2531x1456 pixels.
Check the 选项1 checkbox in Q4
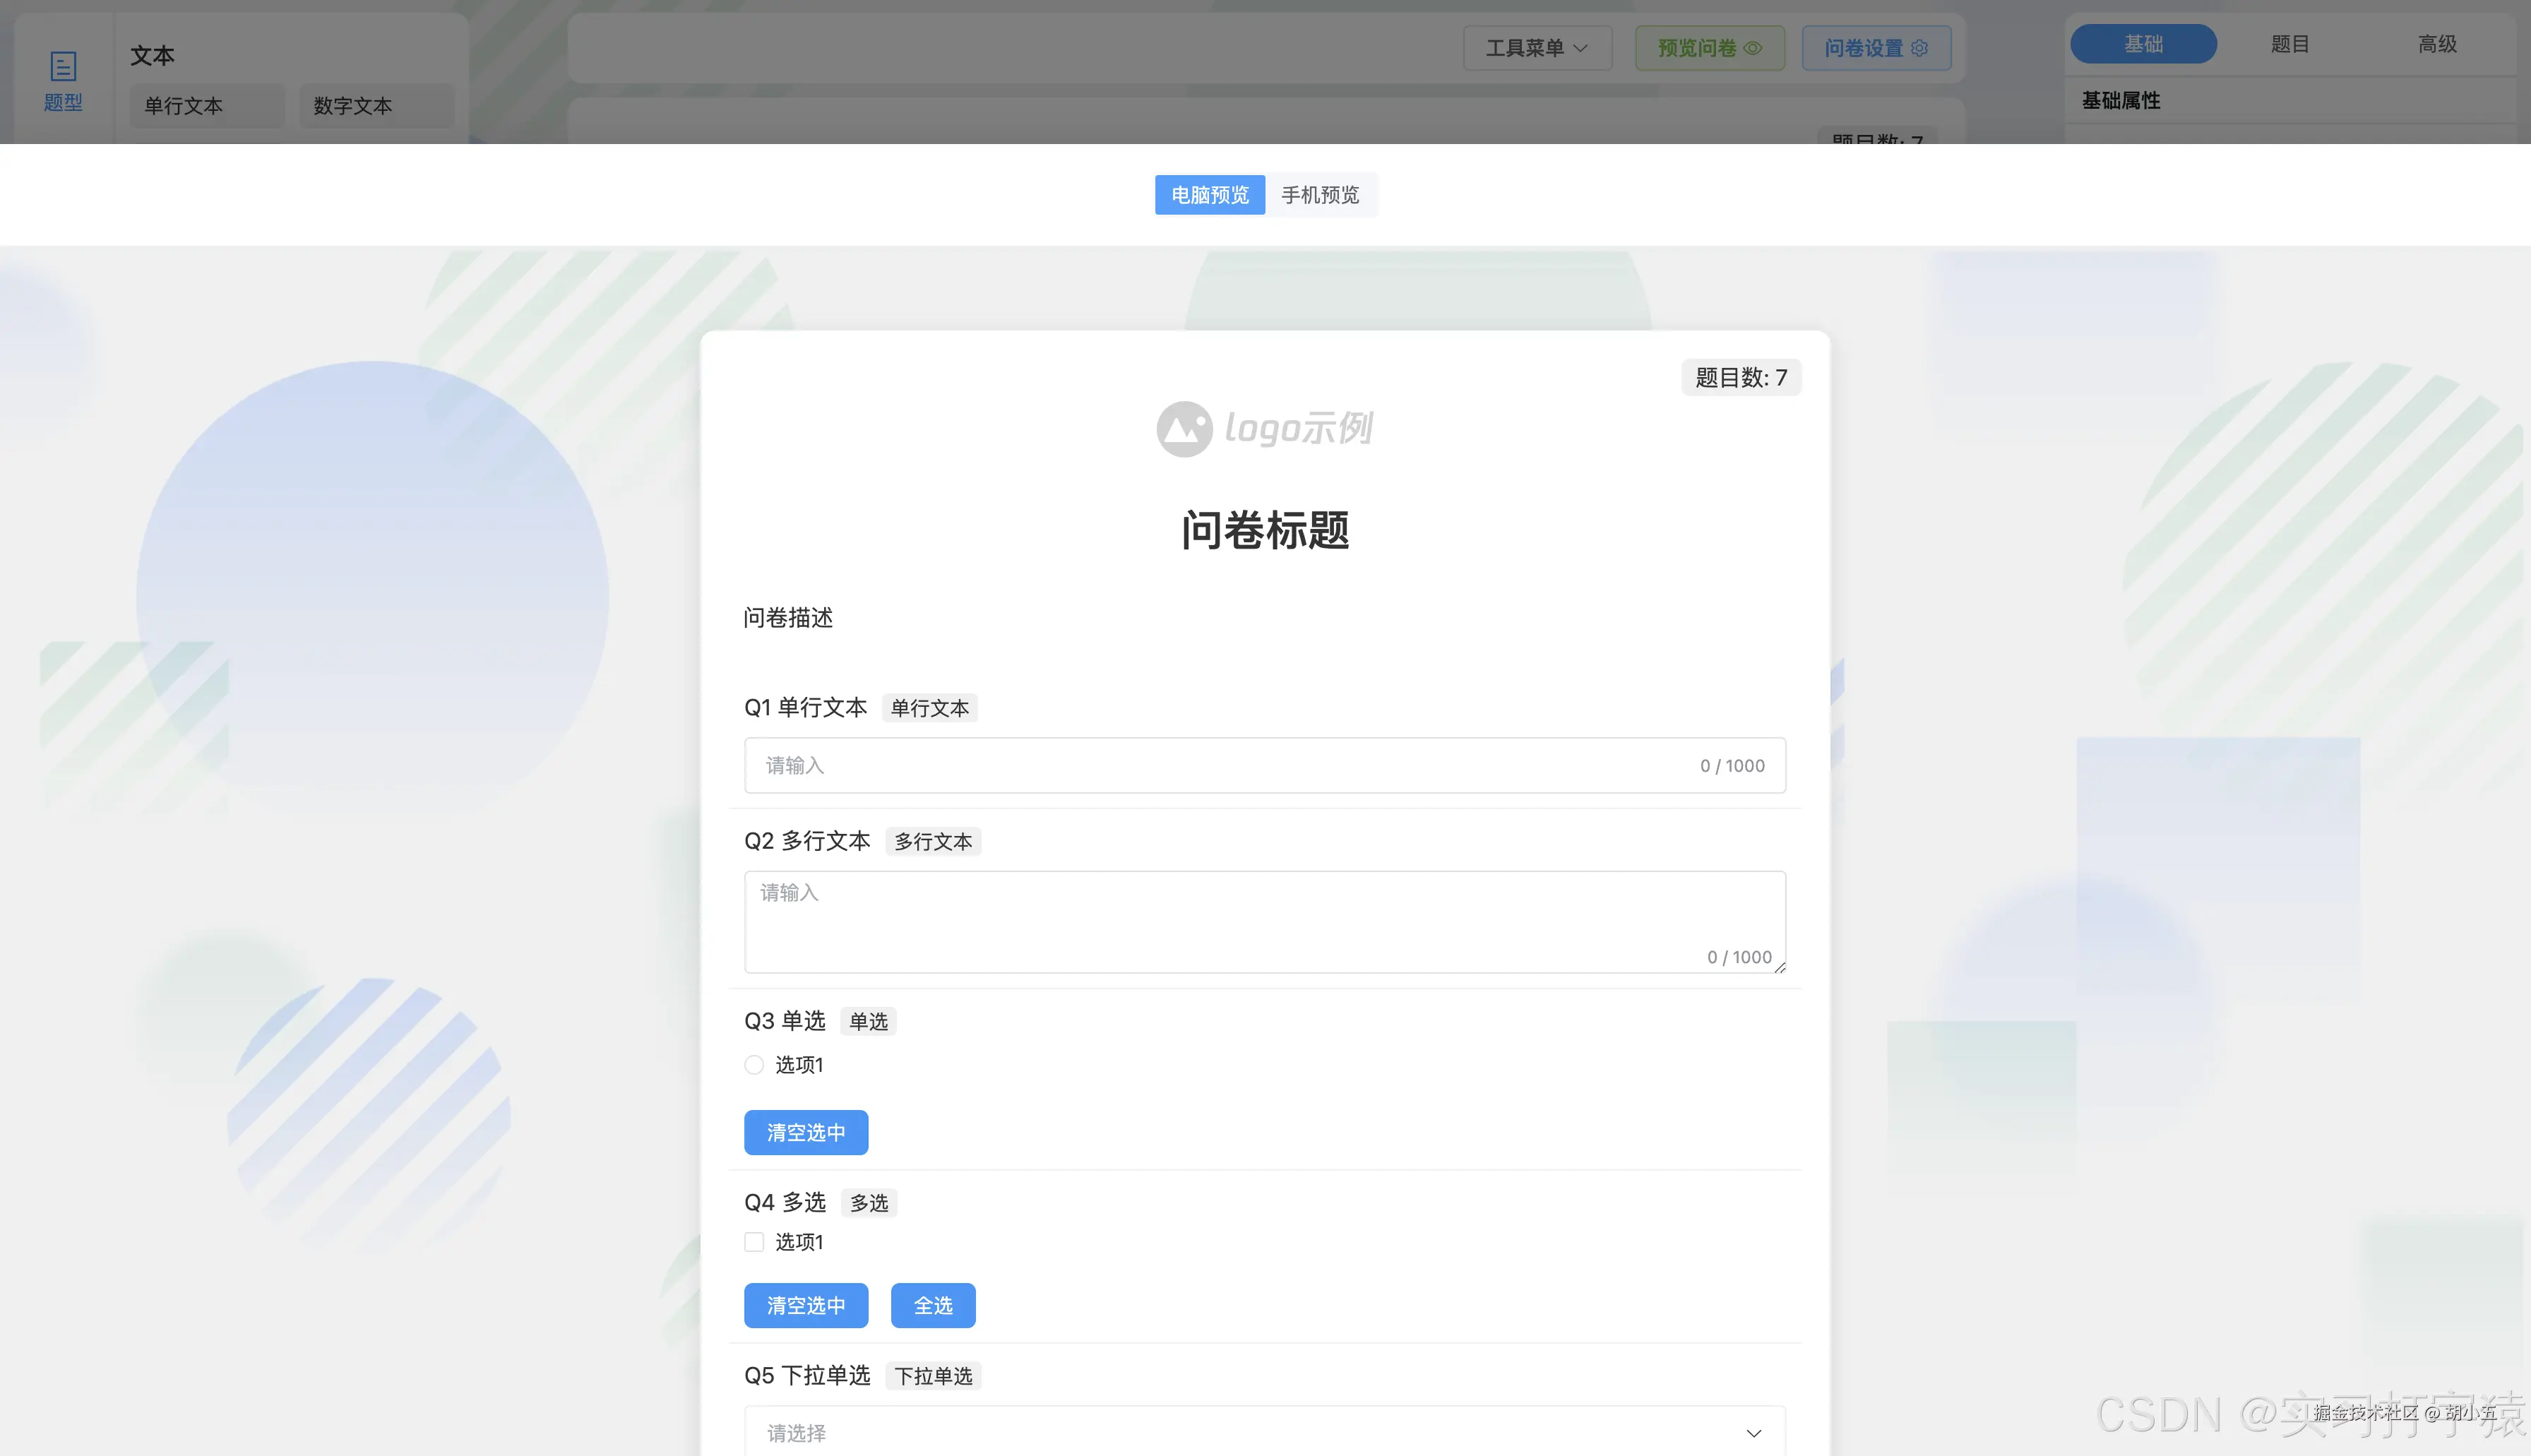(753, 1241)
